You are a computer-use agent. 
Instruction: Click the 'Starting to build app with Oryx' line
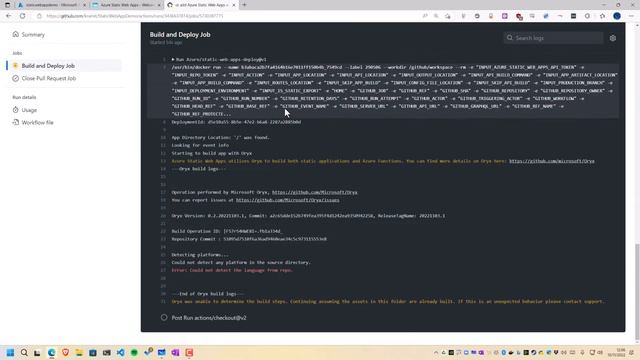pyautogui.click(x=211, y=153)
